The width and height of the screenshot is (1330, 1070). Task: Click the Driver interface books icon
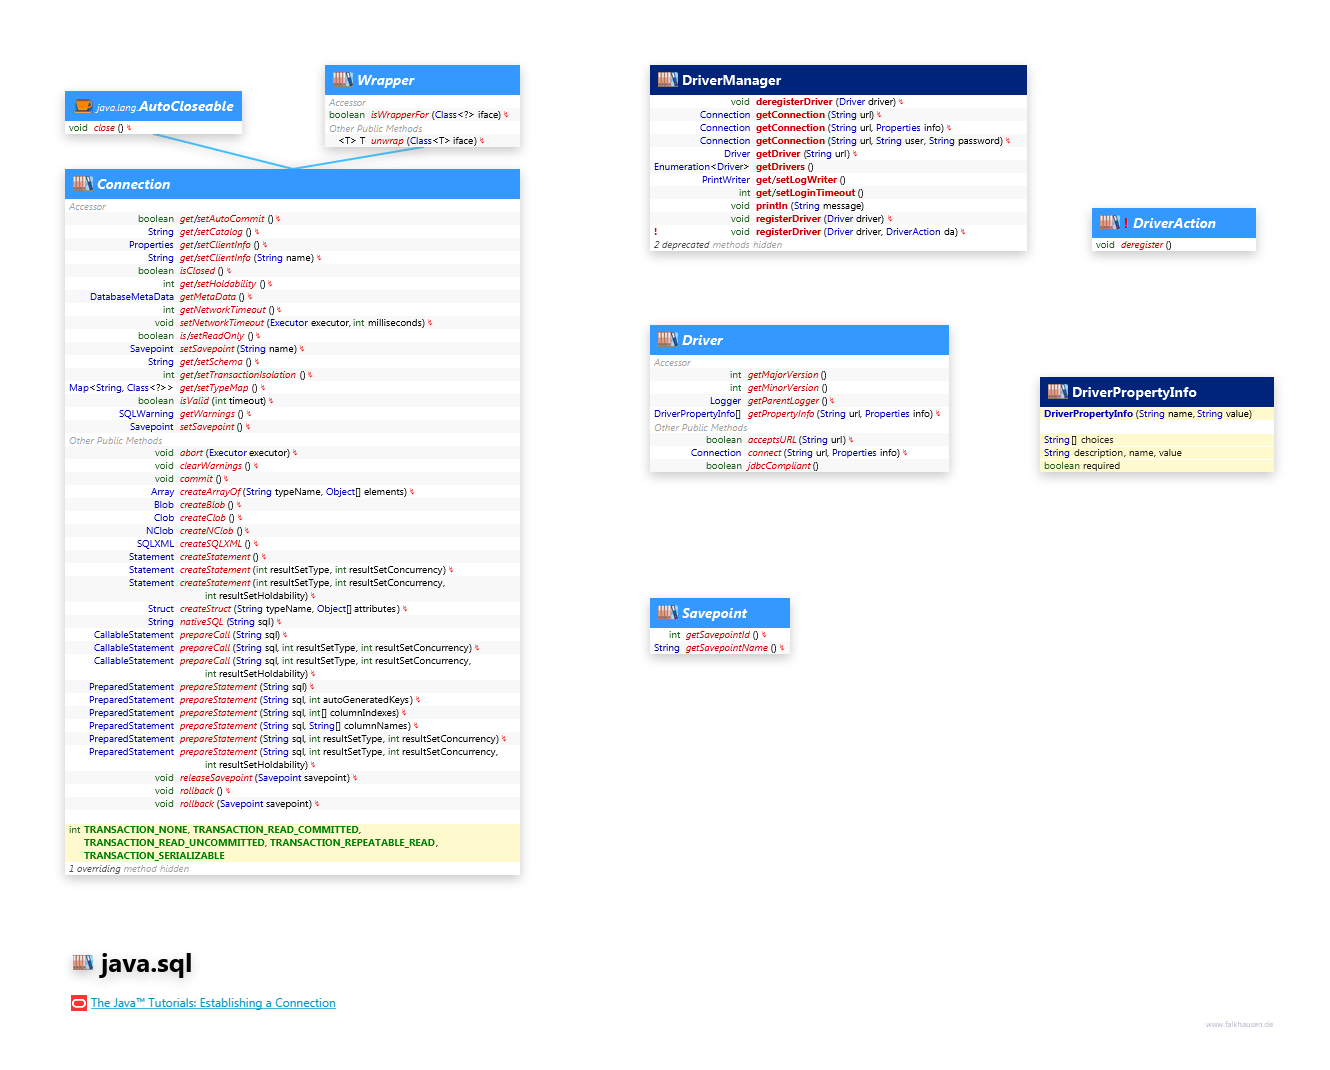[x=667, y=340]
